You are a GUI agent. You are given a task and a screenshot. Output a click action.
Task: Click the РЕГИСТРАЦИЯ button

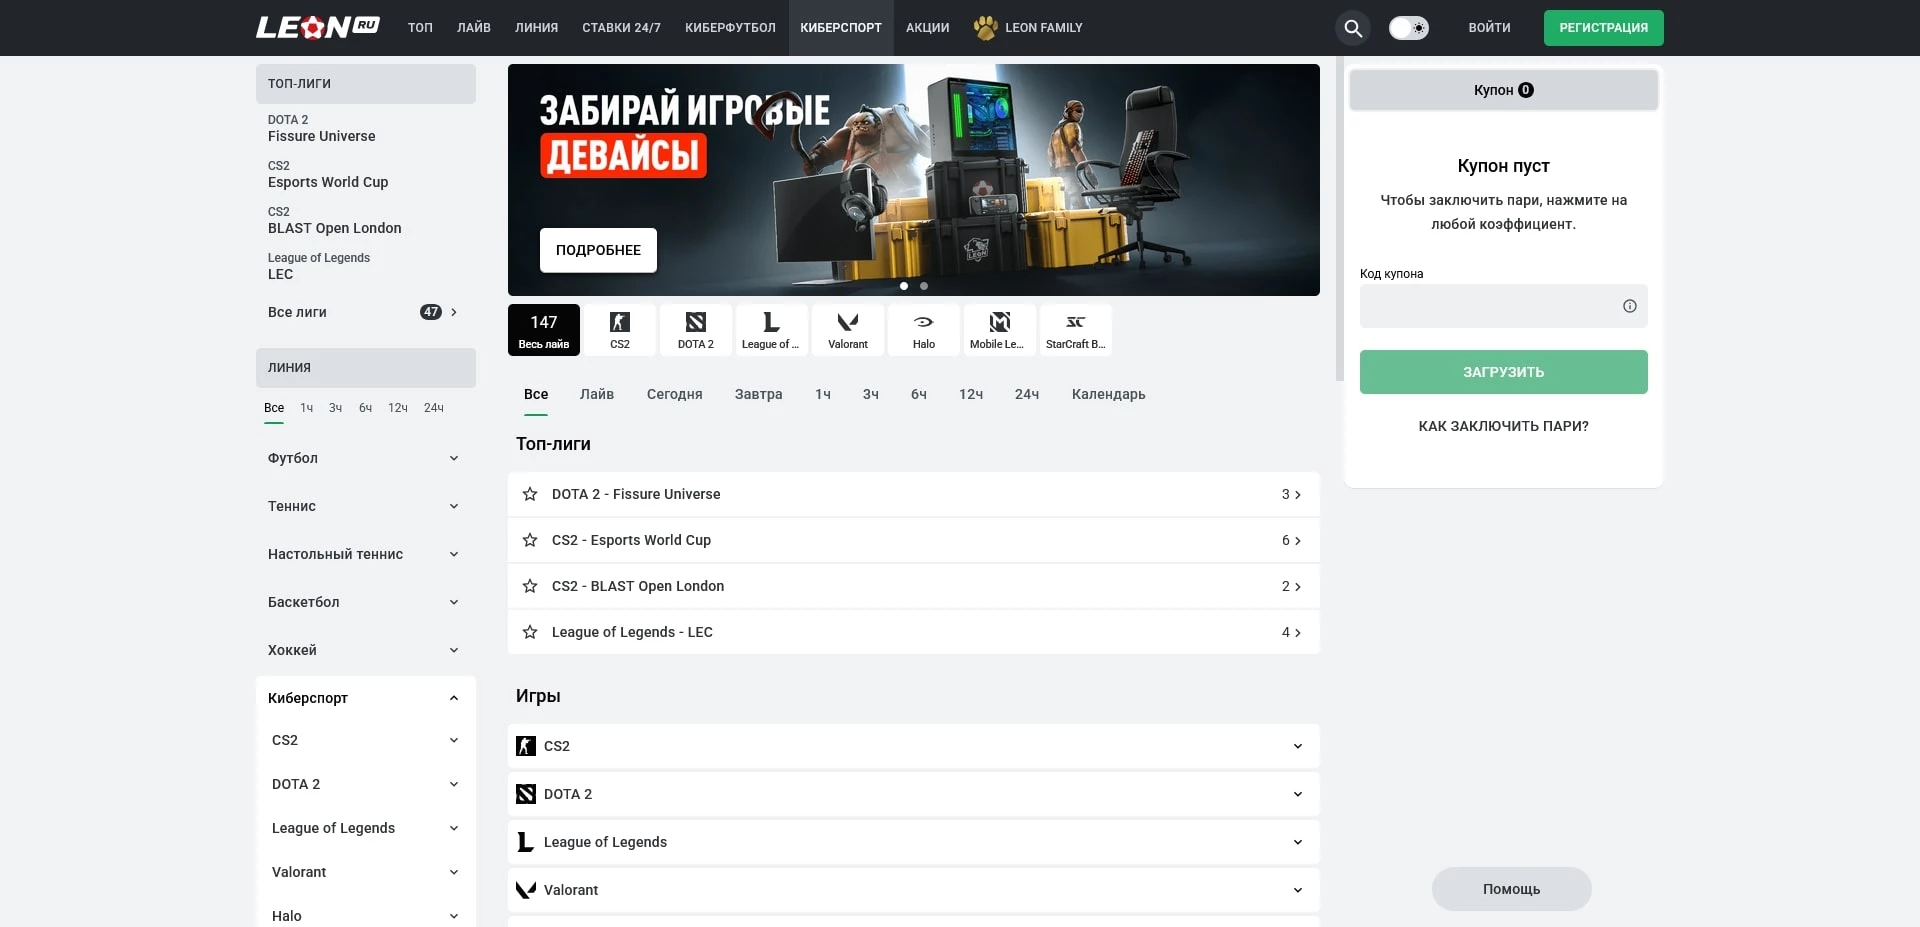(1604, 28)
